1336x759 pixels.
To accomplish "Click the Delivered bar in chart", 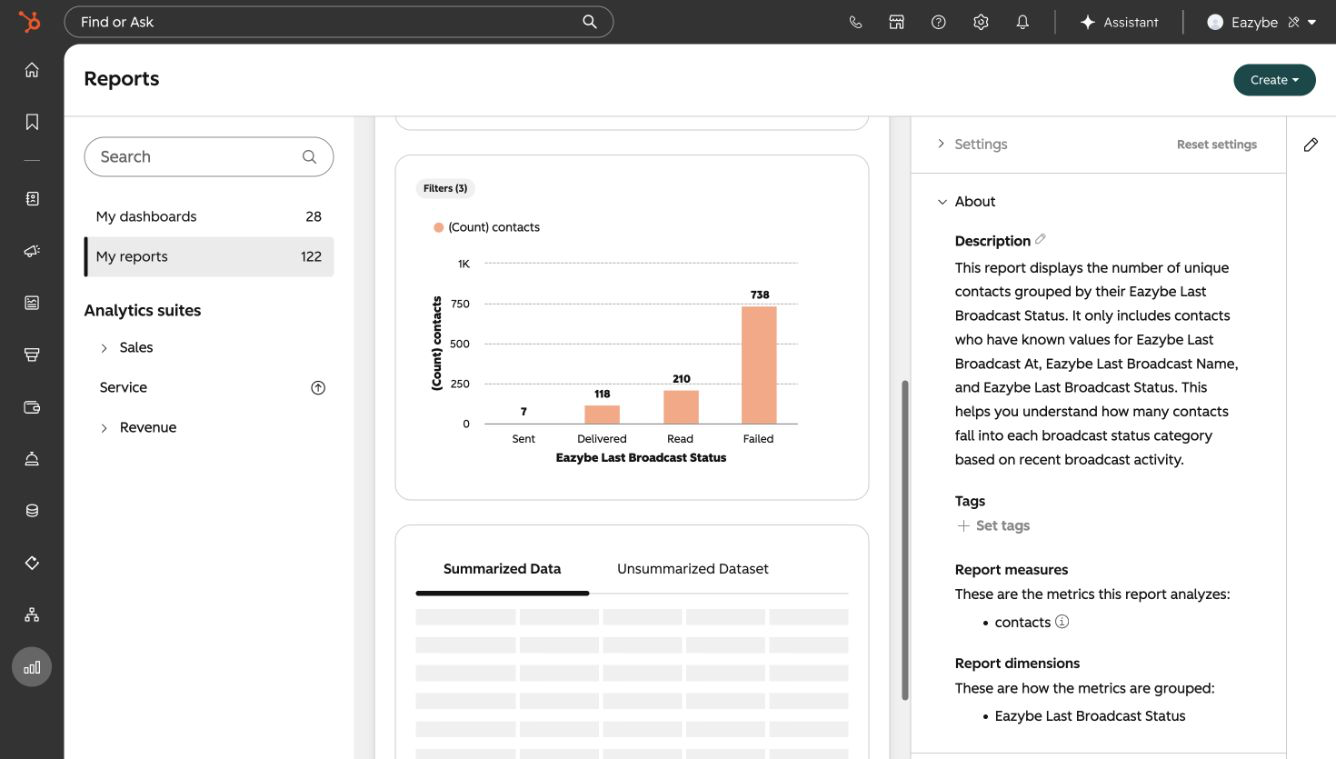I will tap(602, 414).
